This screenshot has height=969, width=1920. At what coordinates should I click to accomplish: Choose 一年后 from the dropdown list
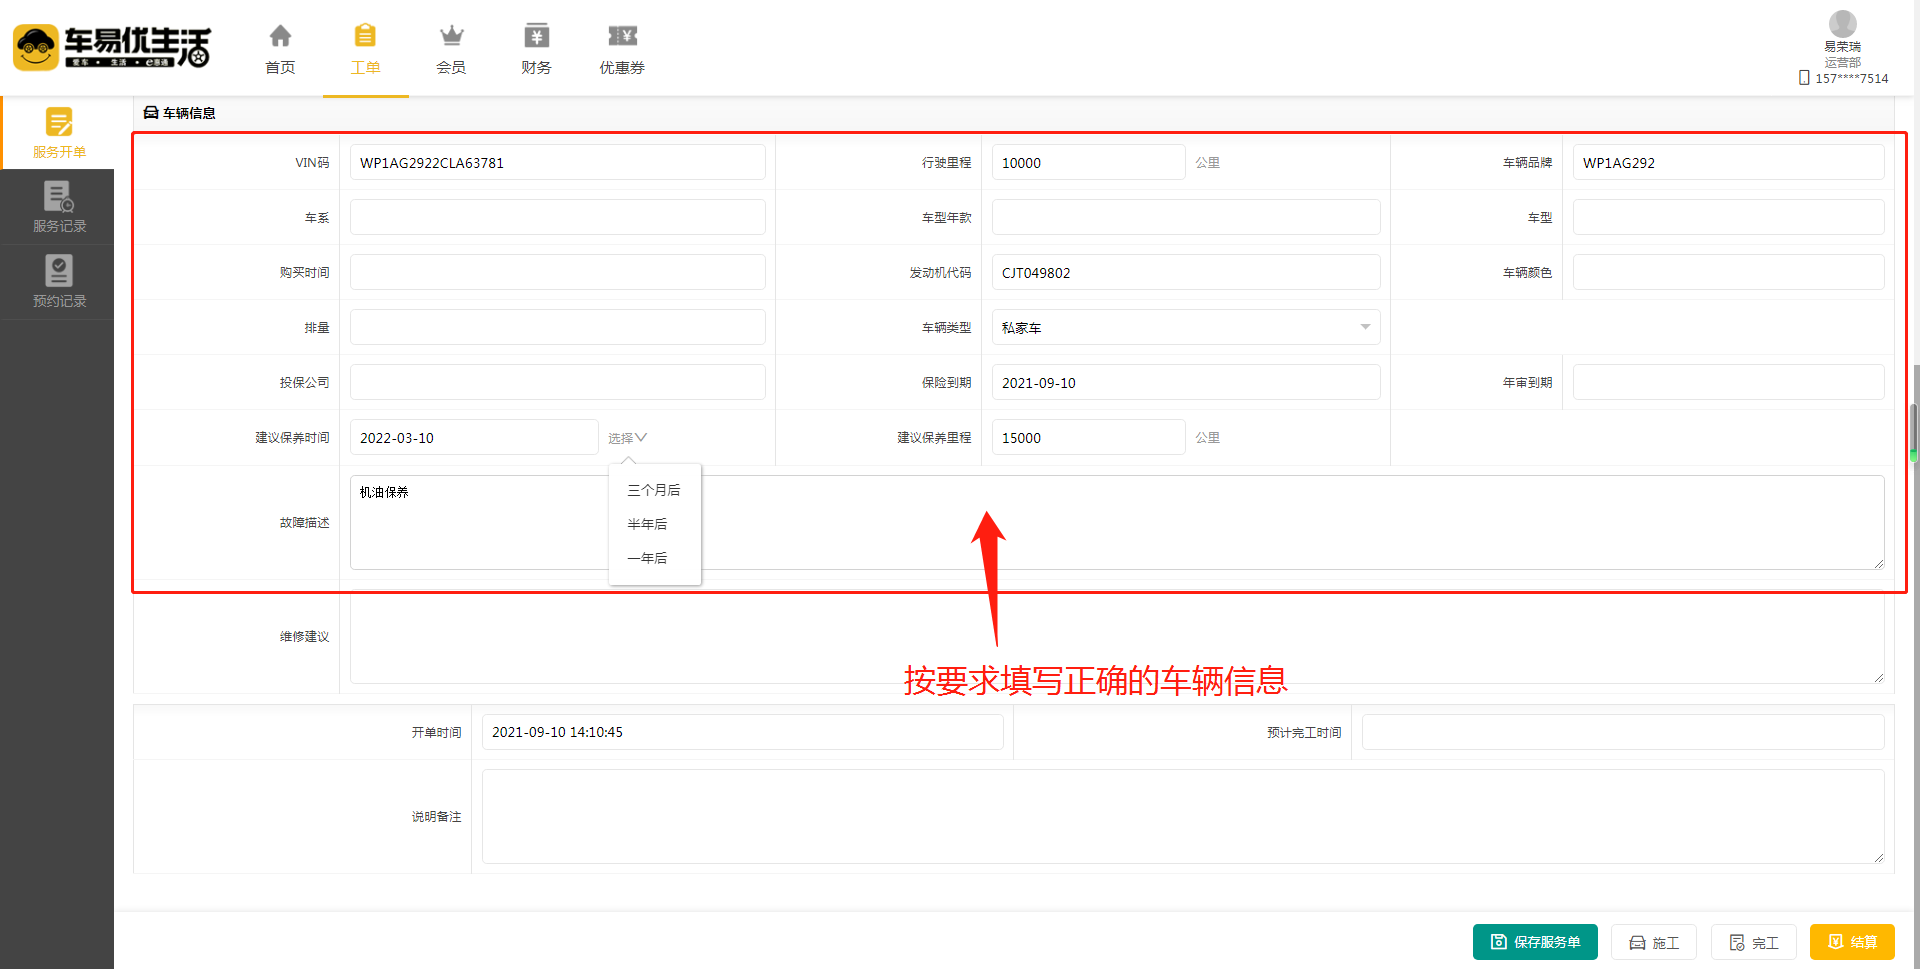(x=647, y=558)
